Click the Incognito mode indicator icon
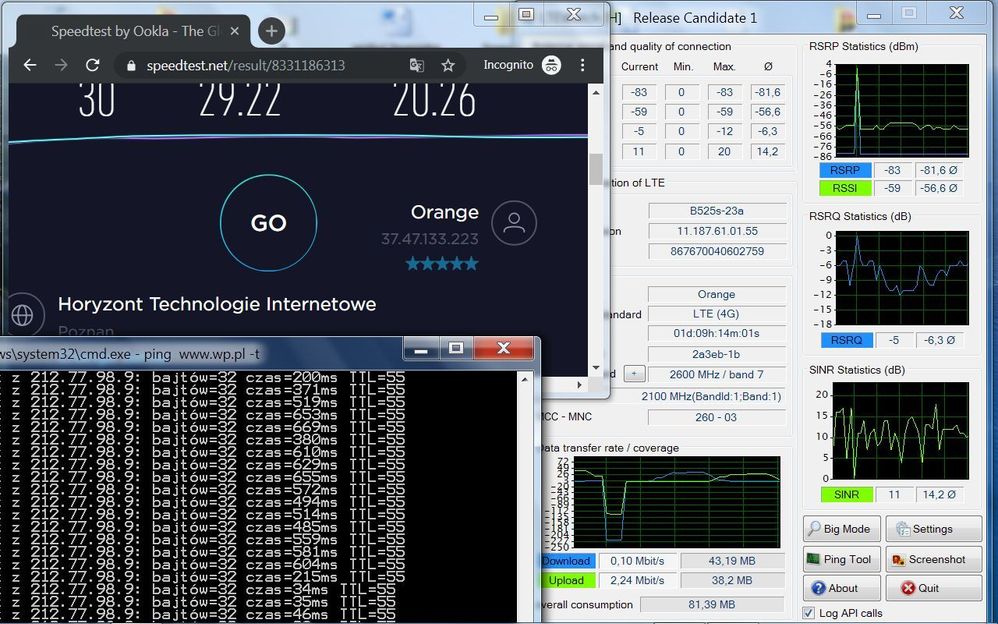This screenshot has height=624, width=998. pyautogui.click(x=551, y=65)
